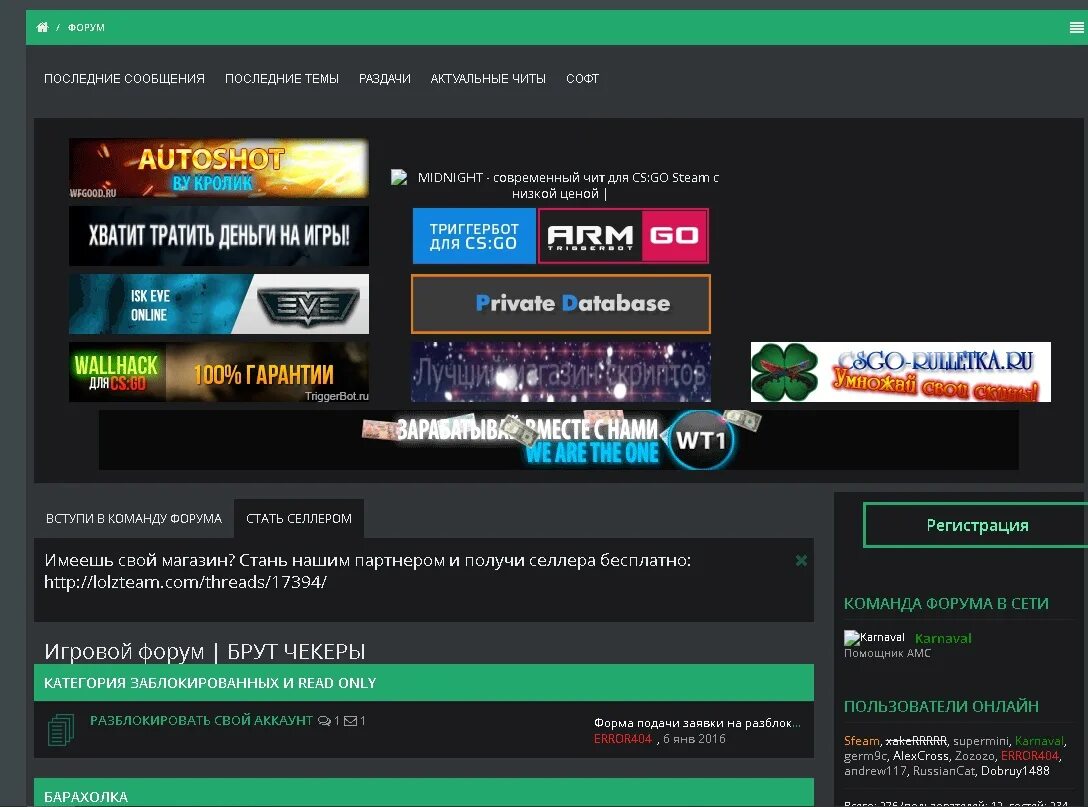Open Karnaval green username in staff list

pos(943,638)
